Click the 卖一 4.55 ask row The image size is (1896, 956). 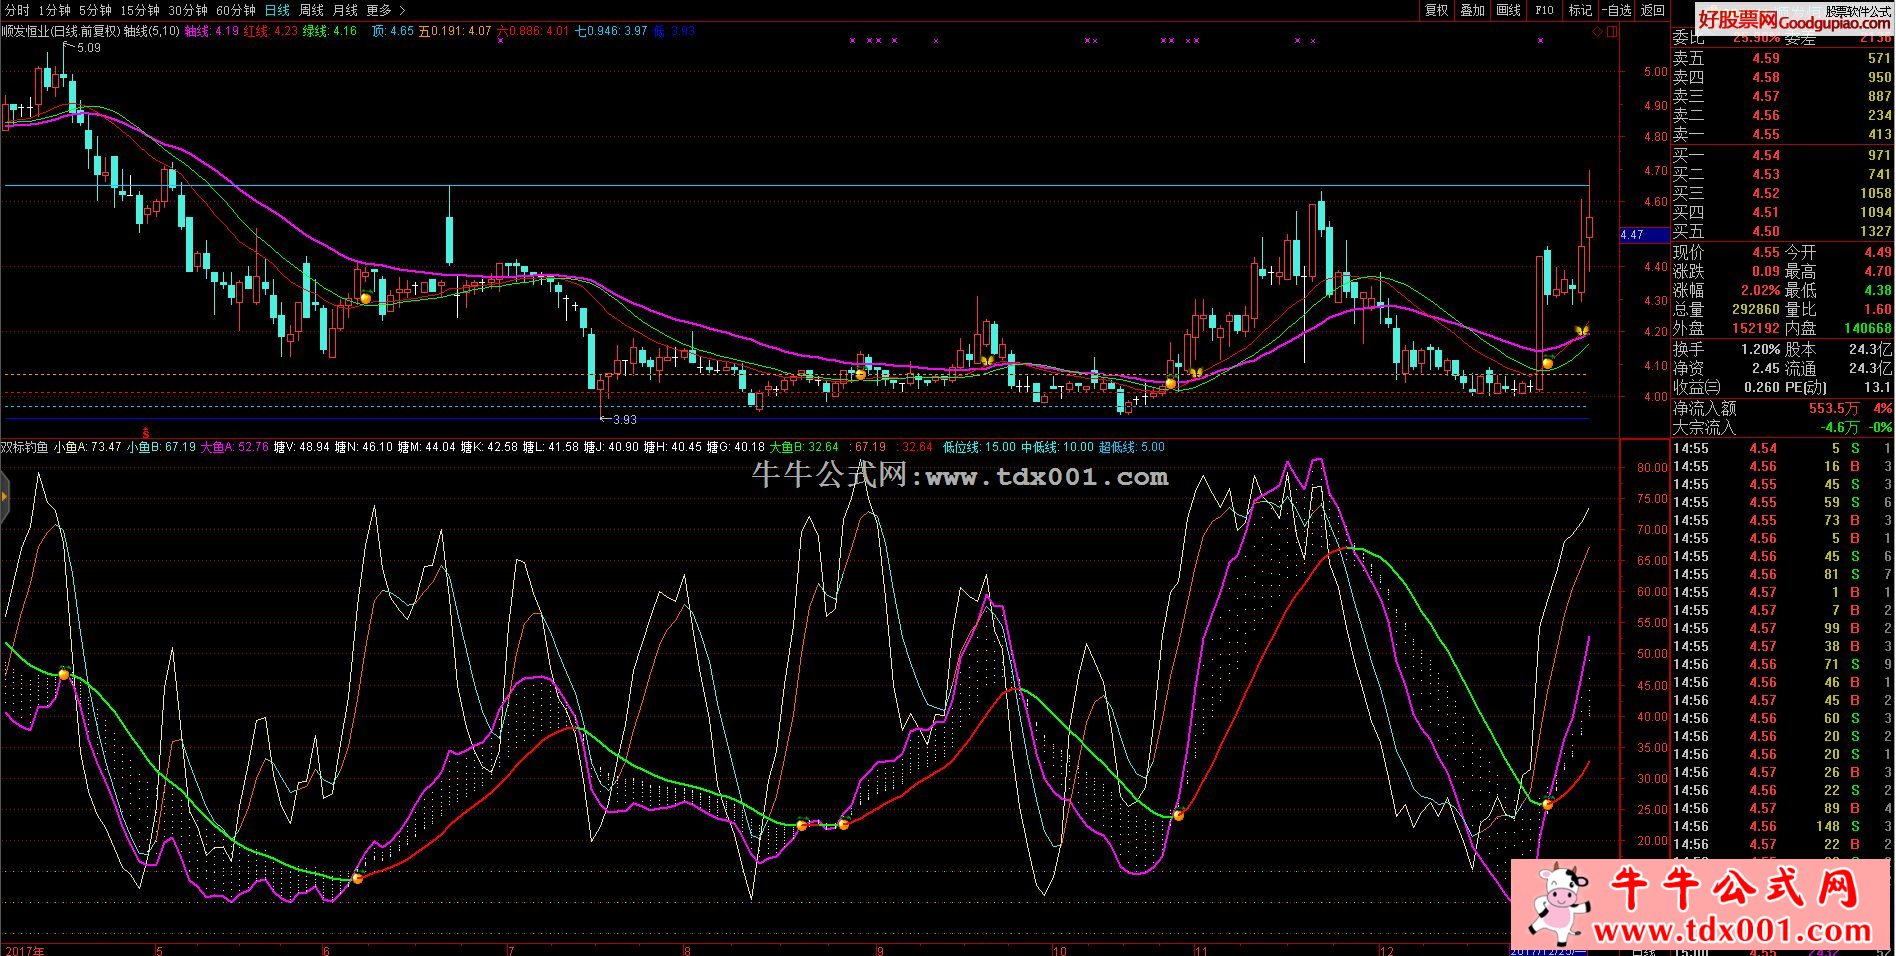pyautogui.click(x=1782, y=134)
